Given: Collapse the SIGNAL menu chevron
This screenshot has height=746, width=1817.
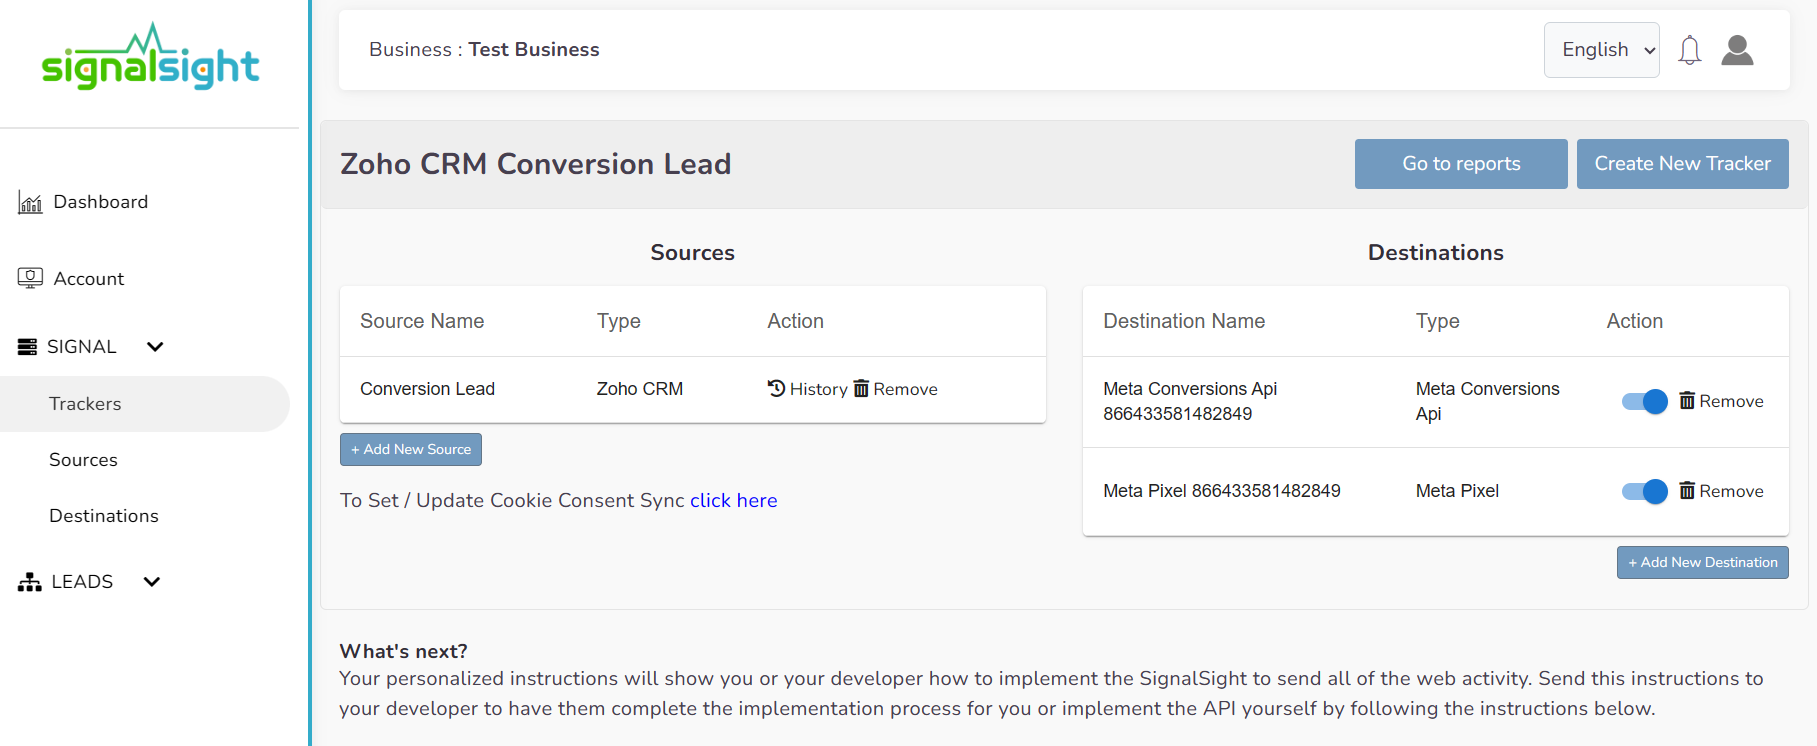Looking at the screenshot, I should point(155,347).
